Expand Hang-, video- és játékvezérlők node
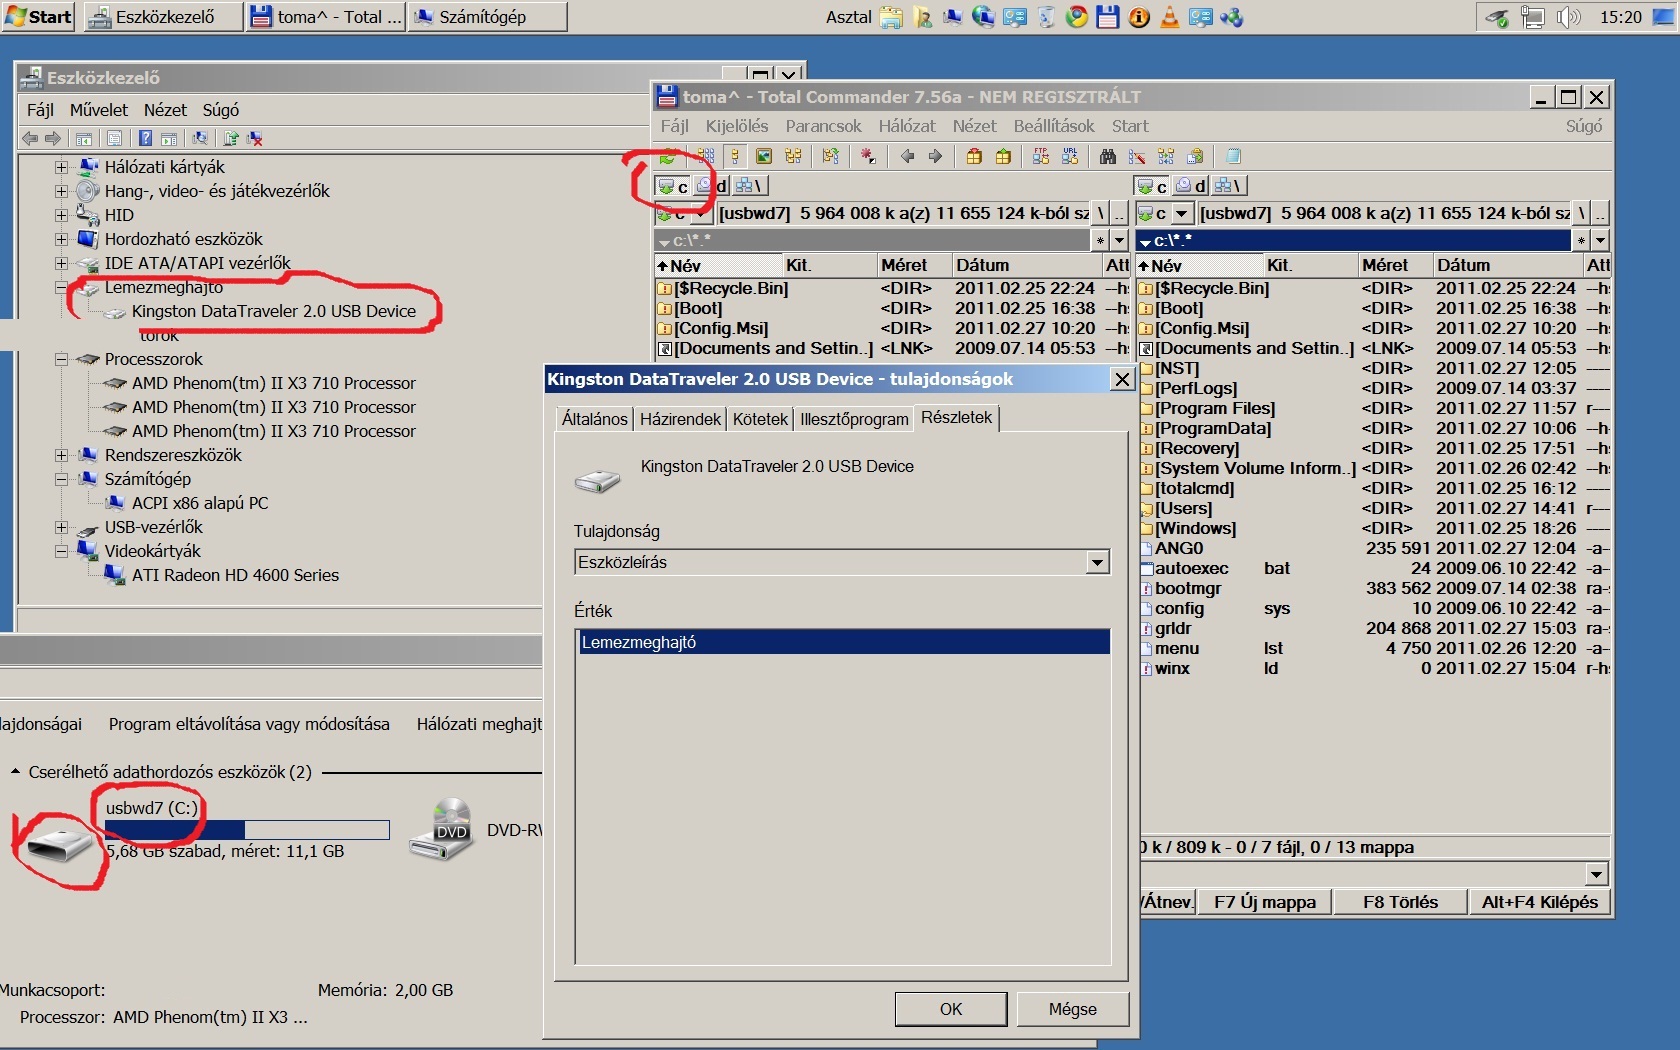 (61, 191)
